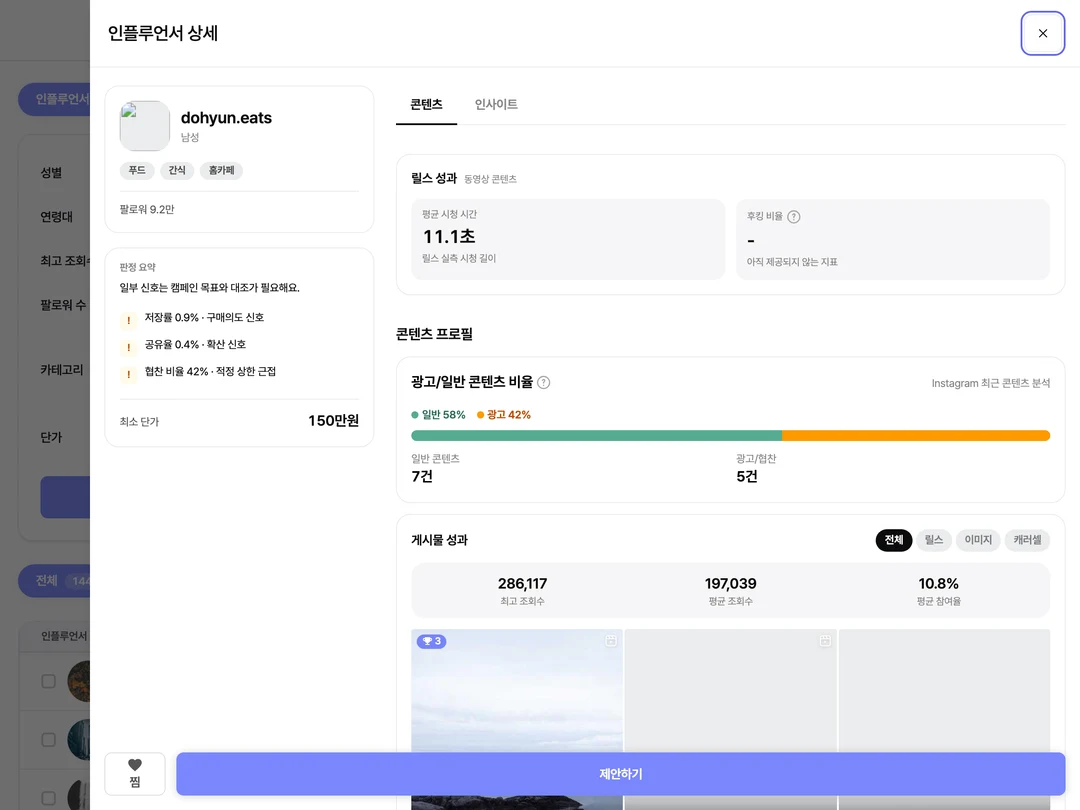Image resolution: width=1080 pixels, height=810 pixels.
Task: Click Instagram 최근 콘텐츠 분석 label
Action: (990, 383)
